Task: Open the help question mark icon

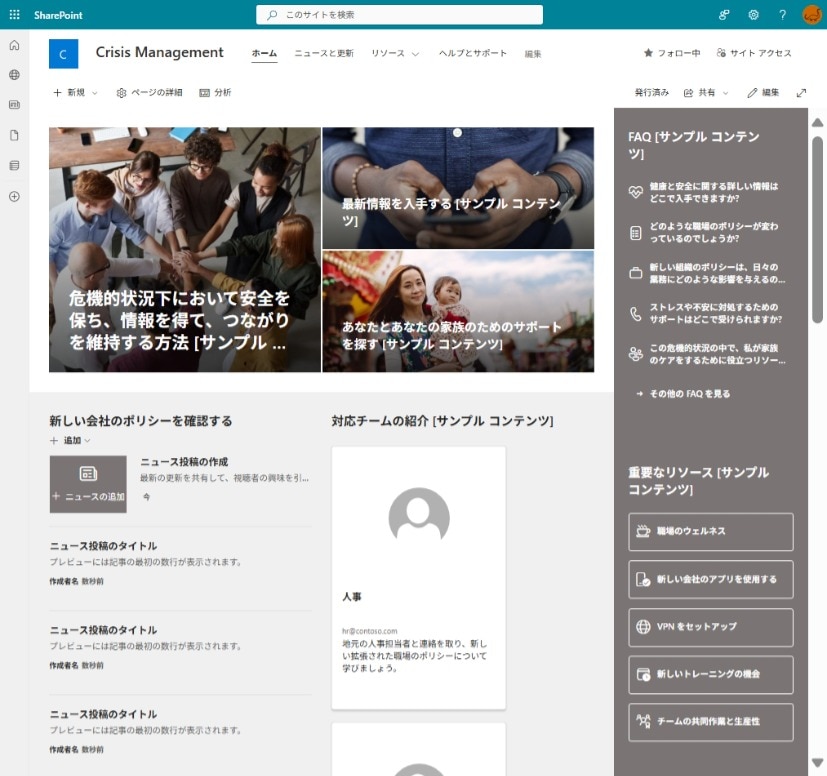Action: pyautogui.click(x=782, y=15)
